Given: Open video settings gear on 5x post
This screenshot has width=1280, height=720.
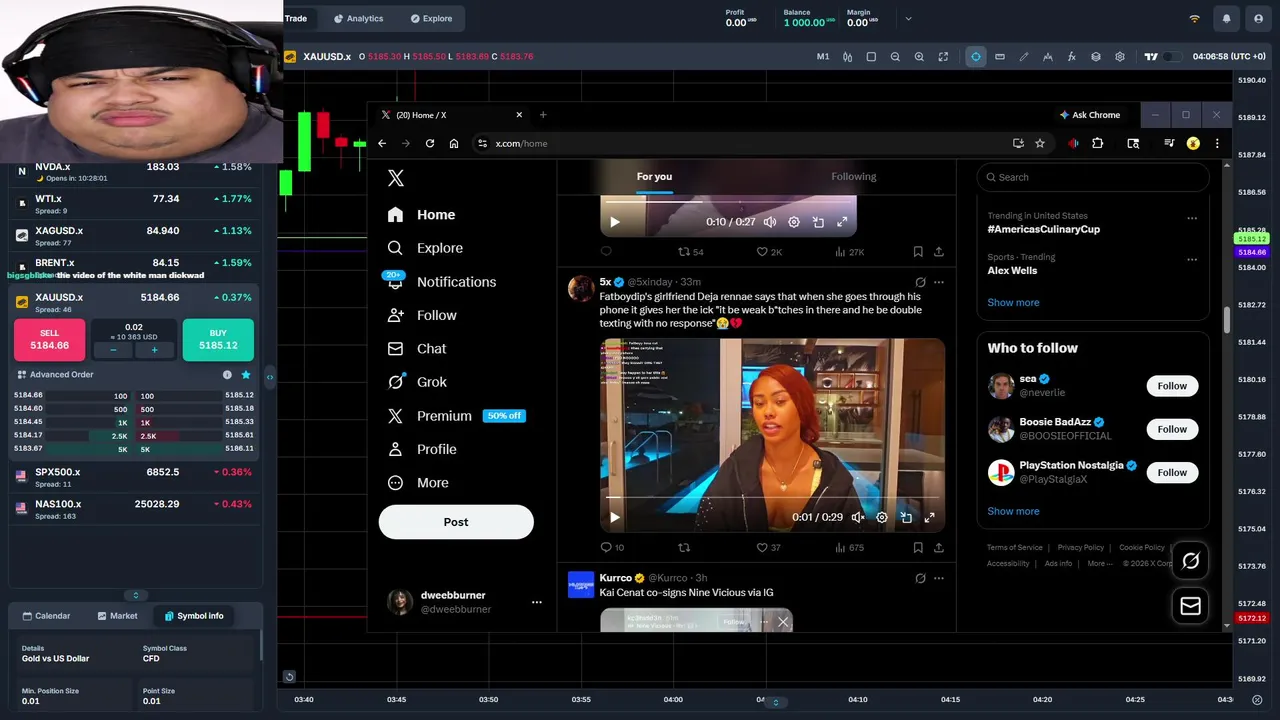Looking at the screenshot, I should click(x=881, y=517).
